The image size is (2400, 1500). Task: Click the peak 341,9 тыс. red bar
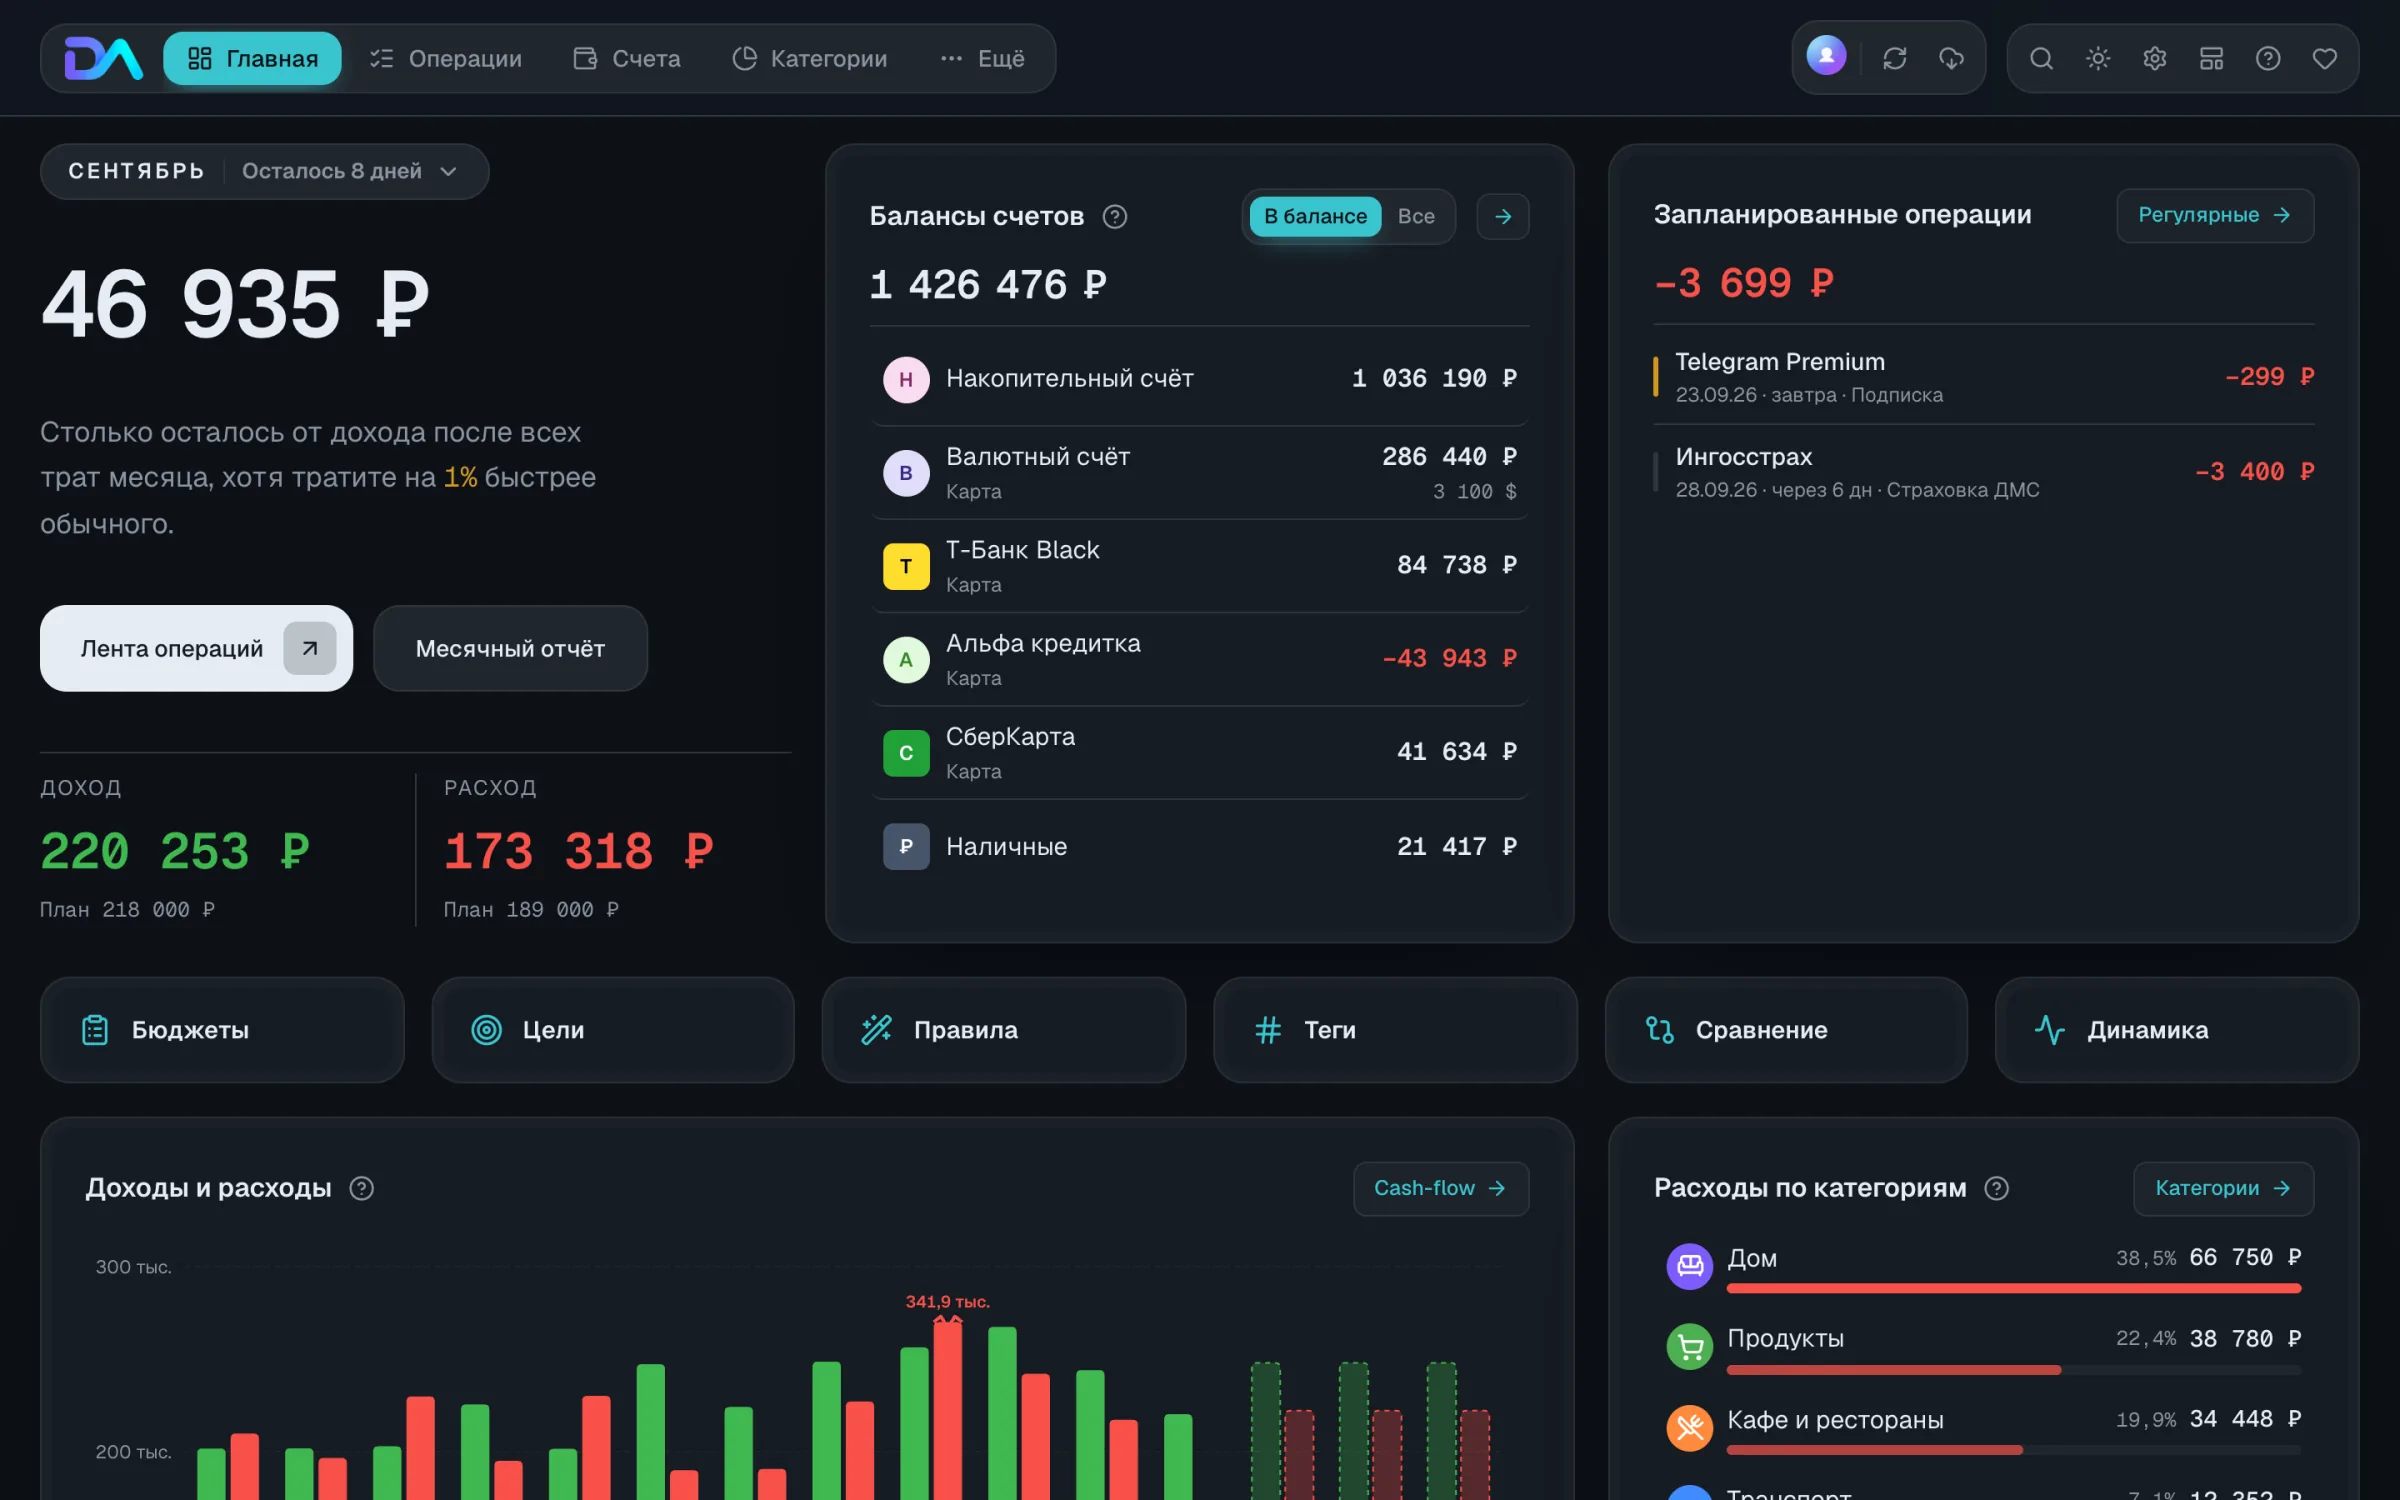pyautogui.click(x=948, y=1408)
